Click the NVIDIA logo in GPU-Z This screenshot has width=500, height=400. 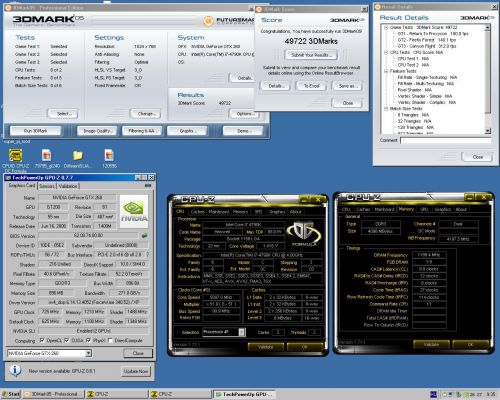[134, 212]
